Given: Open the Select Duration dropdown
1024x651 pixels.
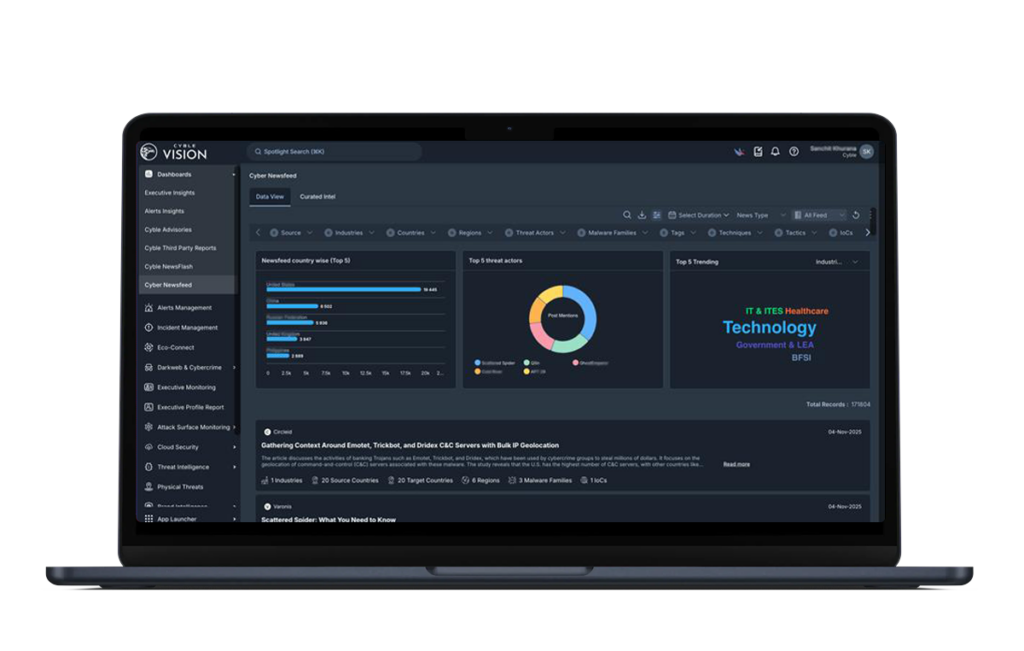Looking at the screenshot, I should [x=698, y=215].
